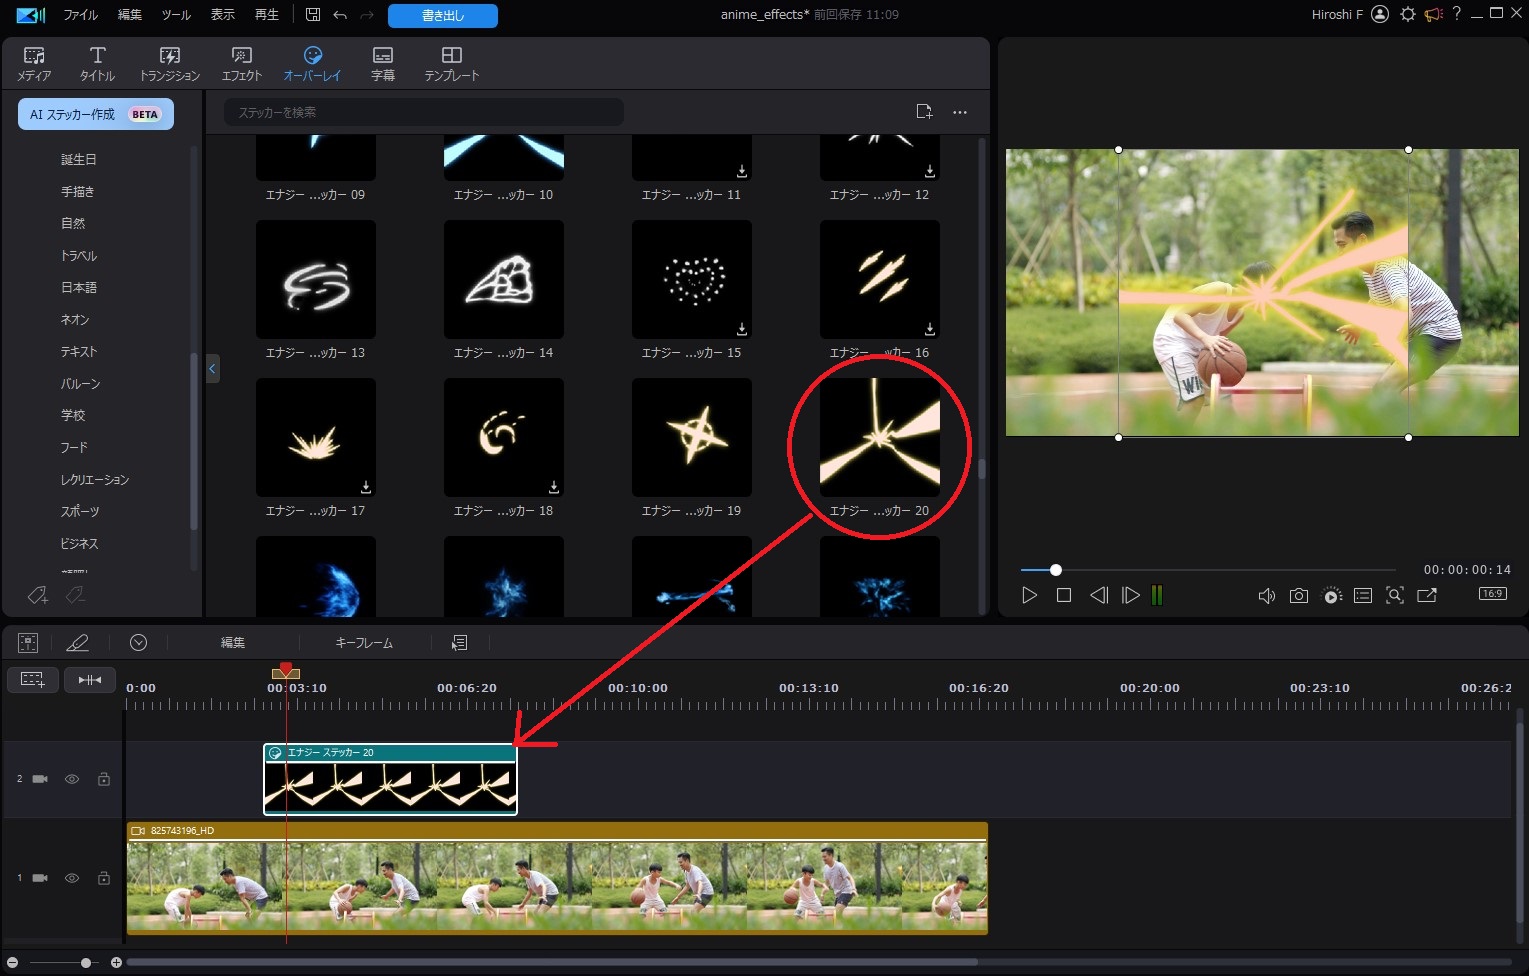Click the preview zoom/fit icon

point(1395,596)
